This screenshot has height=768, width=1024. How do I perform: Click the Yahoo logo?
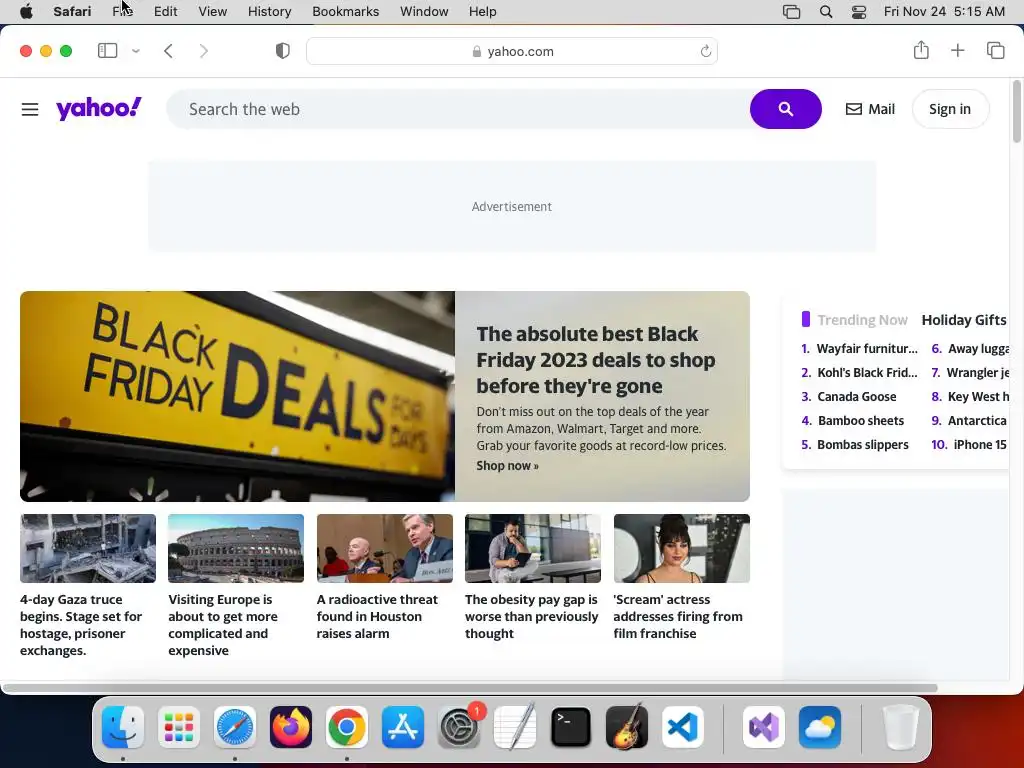(x=99, y=108)
